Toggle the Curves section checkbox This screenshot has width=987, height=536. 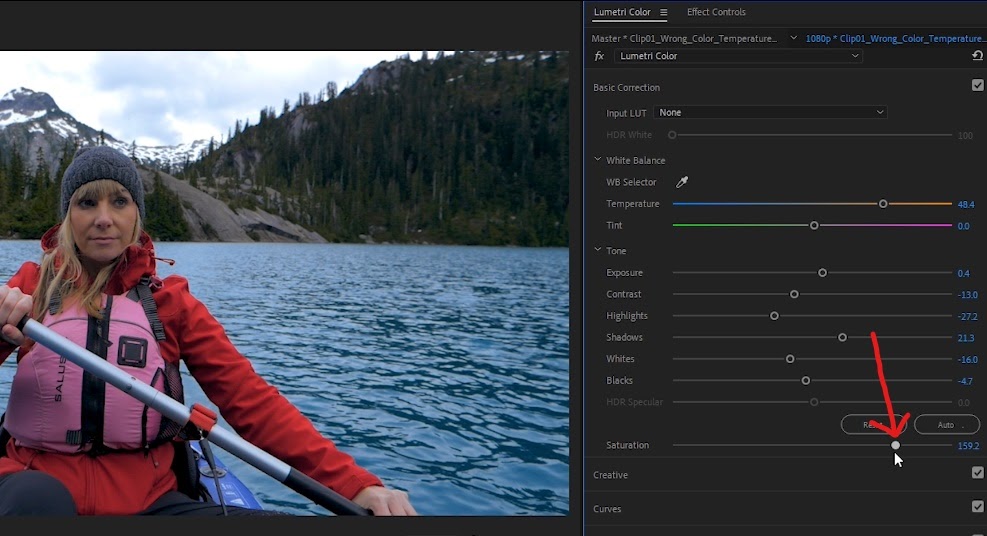(978, 506)
